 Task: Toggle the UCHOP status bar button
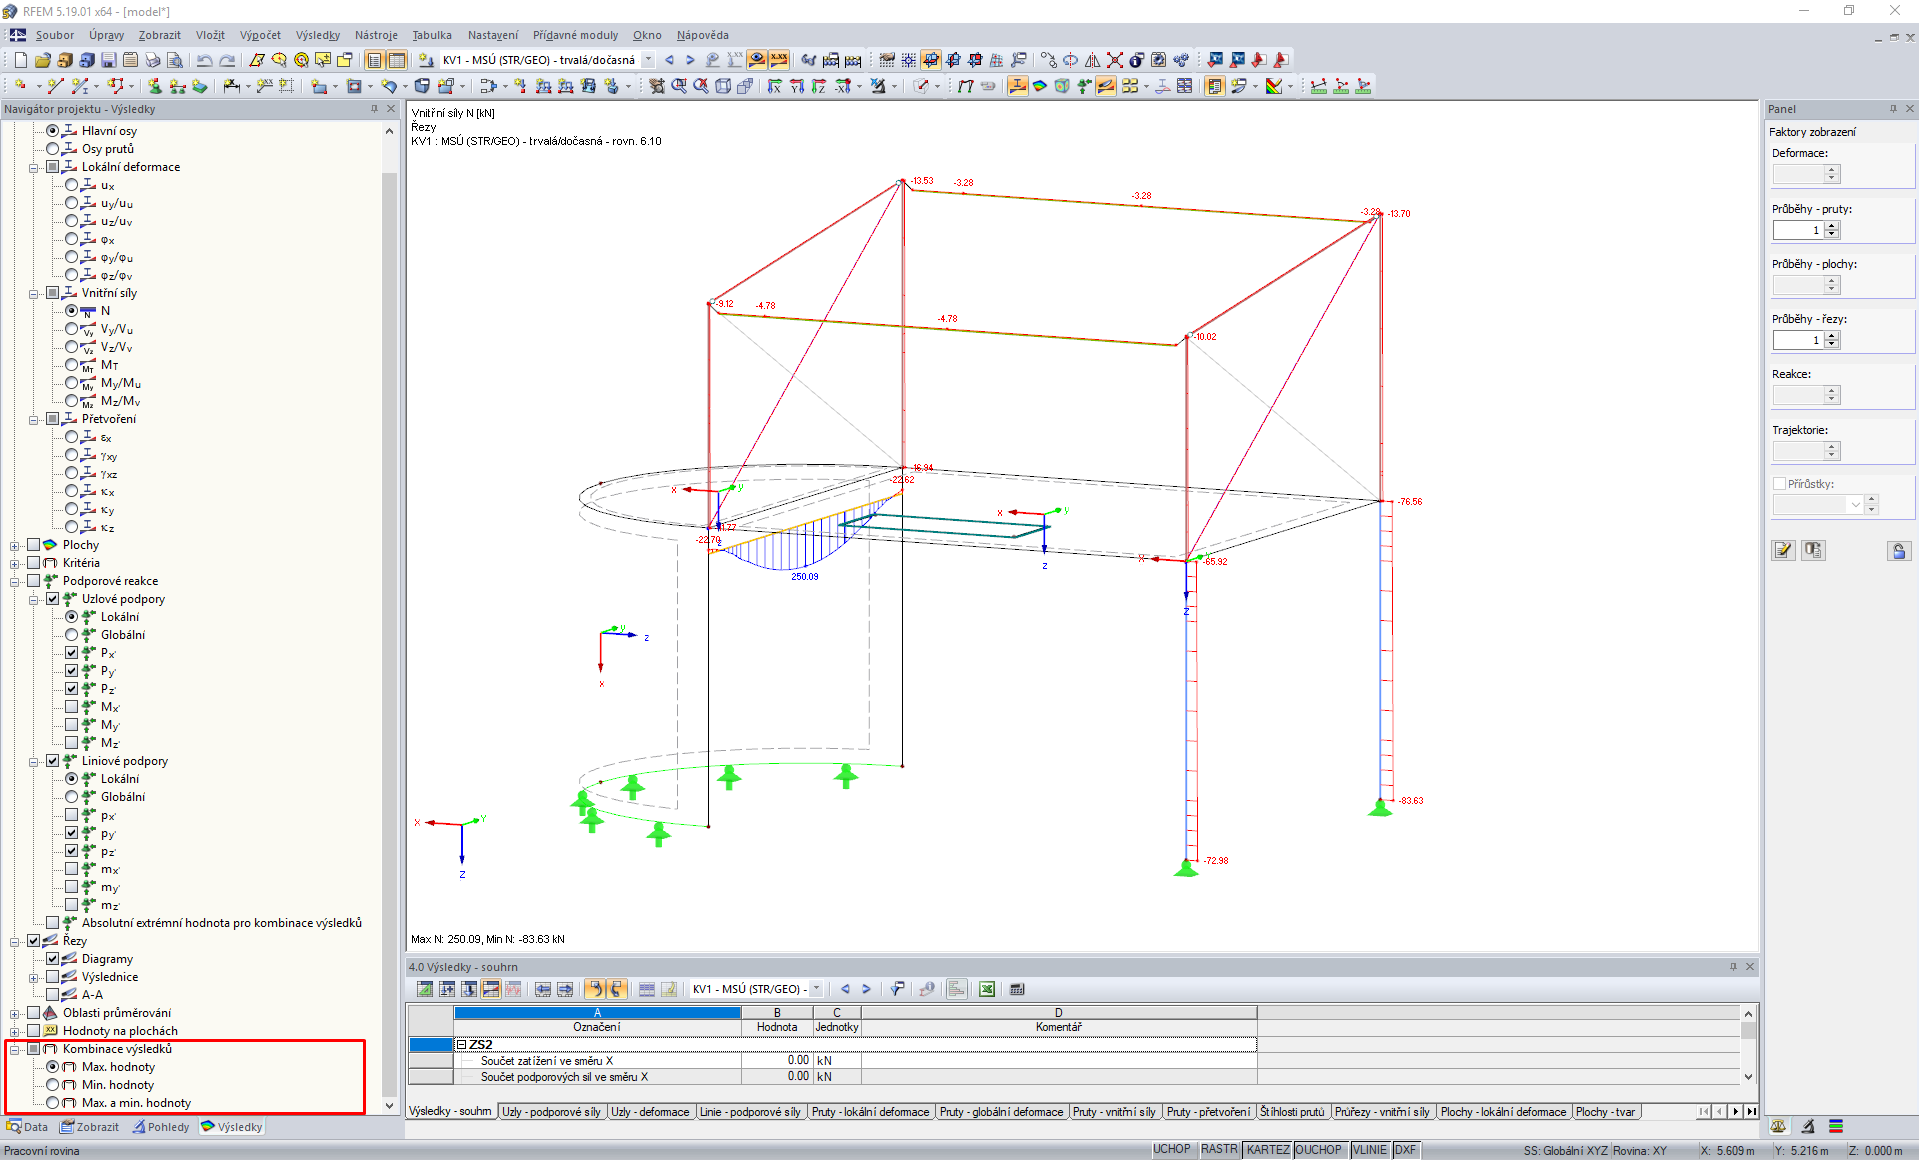point(1172,1150)
